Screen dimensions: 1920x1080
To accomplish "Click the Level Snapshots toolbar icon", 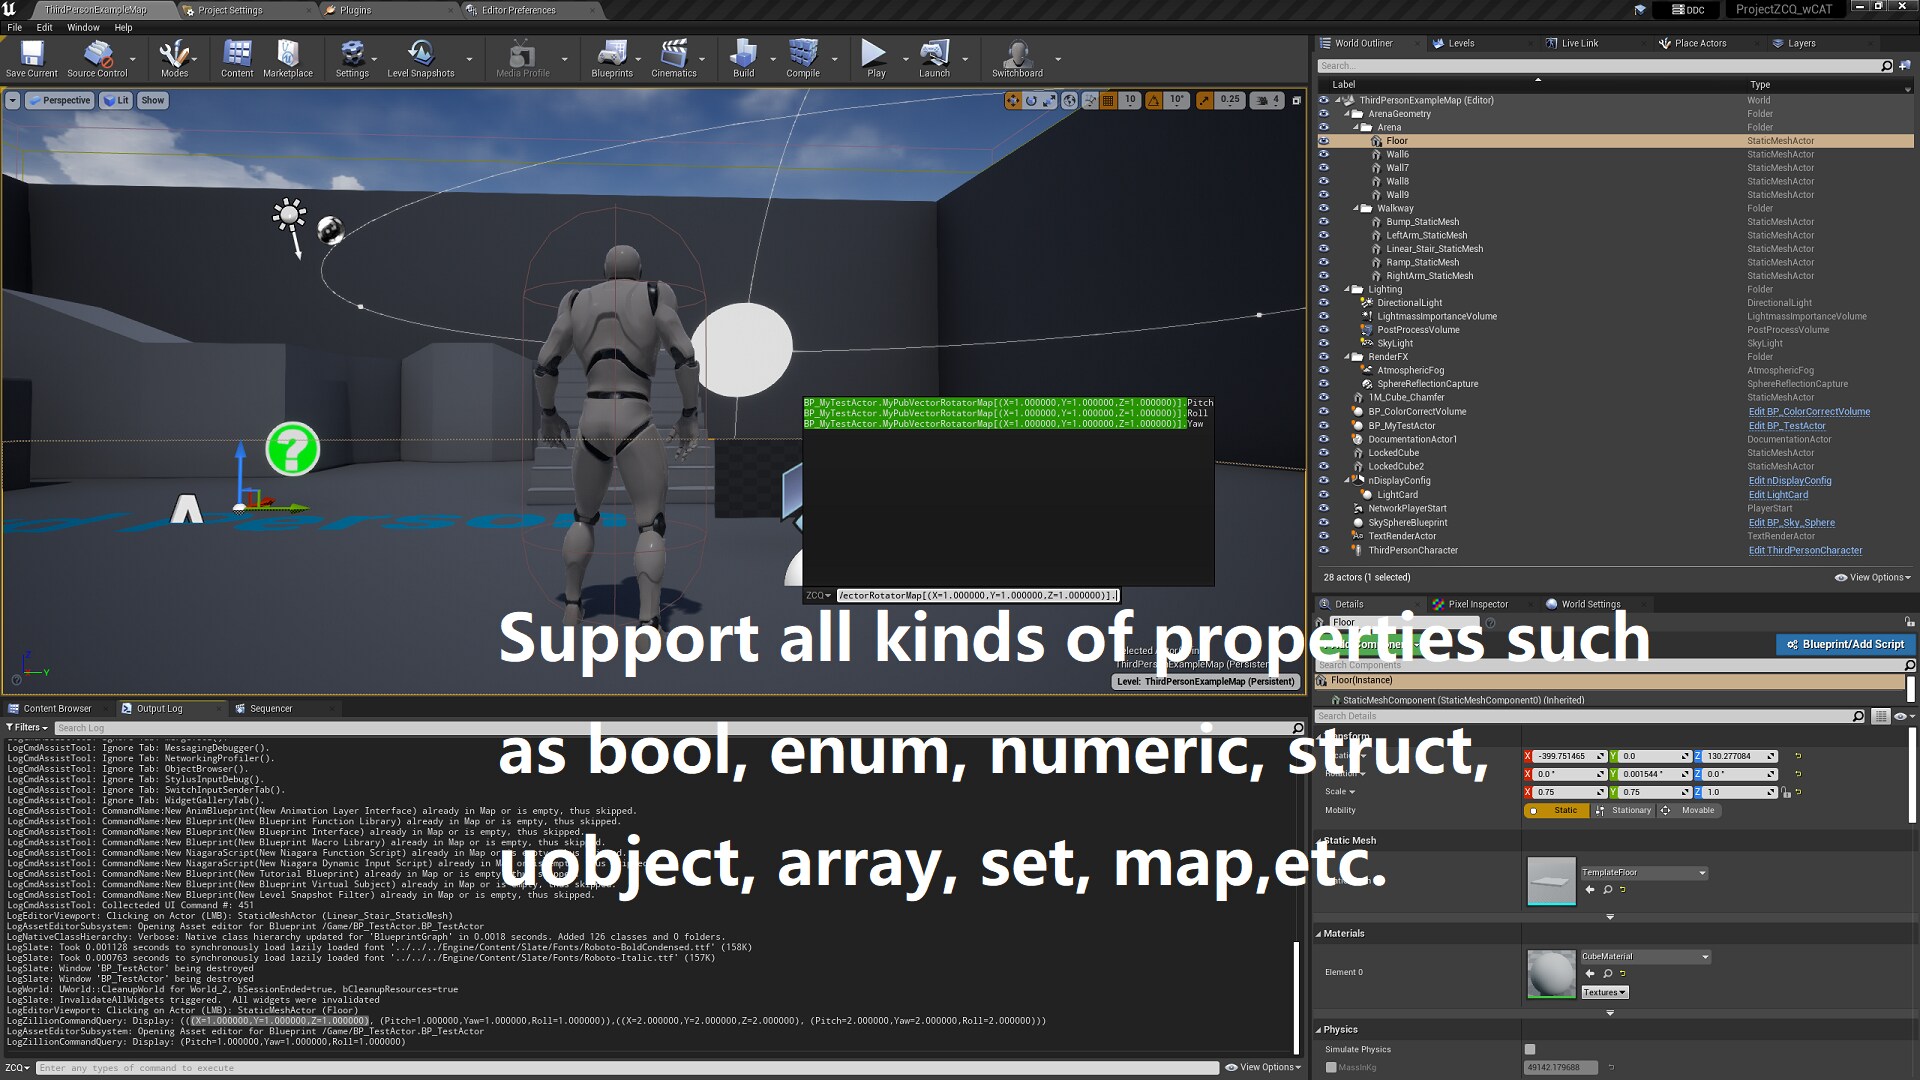I will 420,55.
